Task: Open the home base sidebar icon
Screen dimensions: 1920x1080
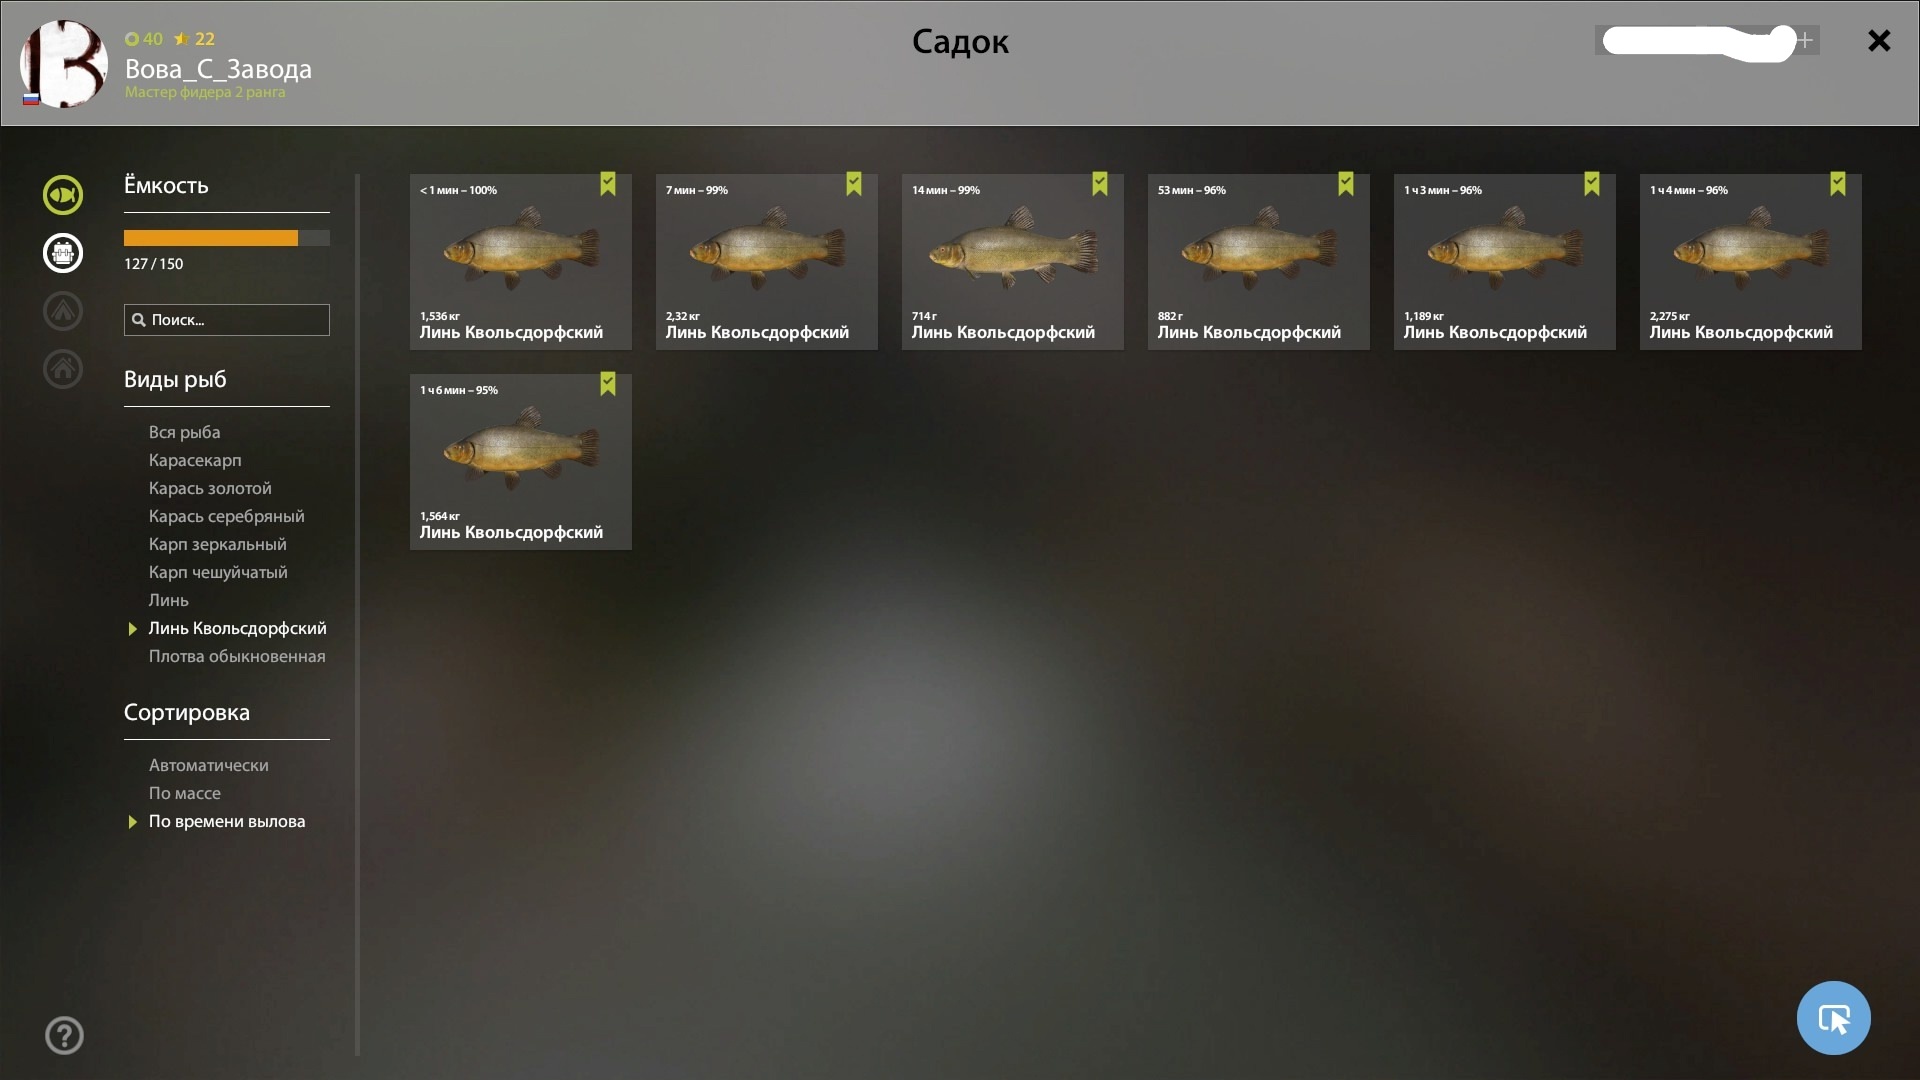Action: coord(62,369)
